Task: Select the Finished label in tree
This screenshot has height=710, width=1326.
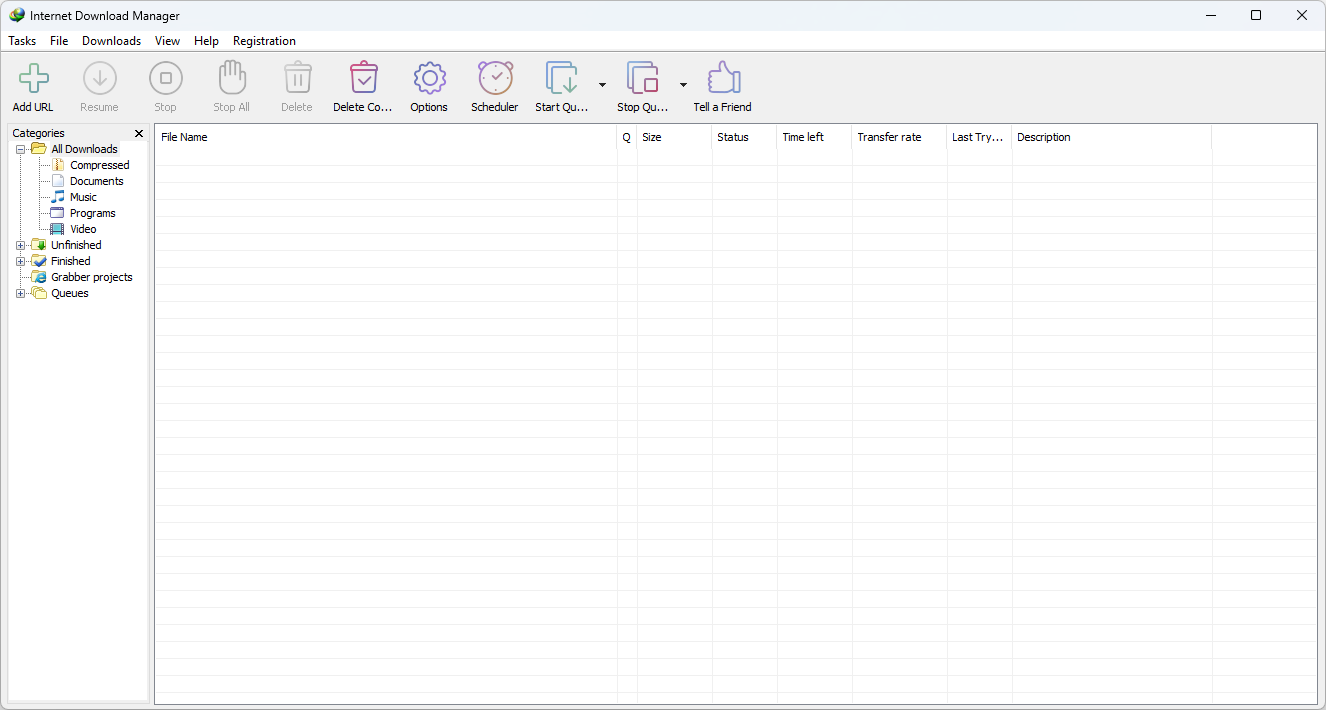Action: coord(71,261)
